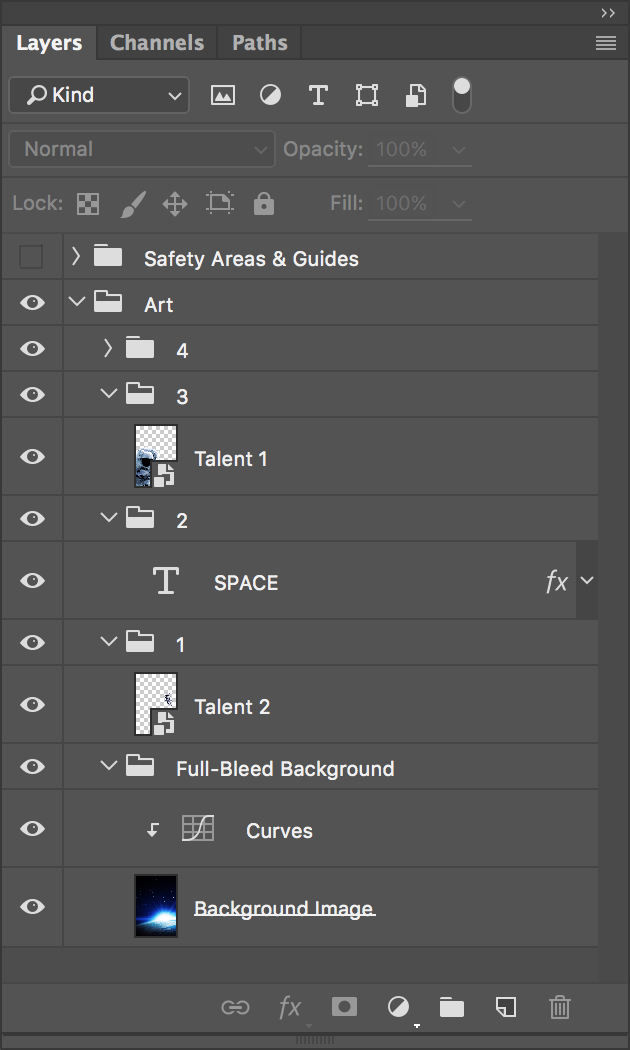Hide the Curves adjustment layer

pyautogui.click(x=32, y=828)
